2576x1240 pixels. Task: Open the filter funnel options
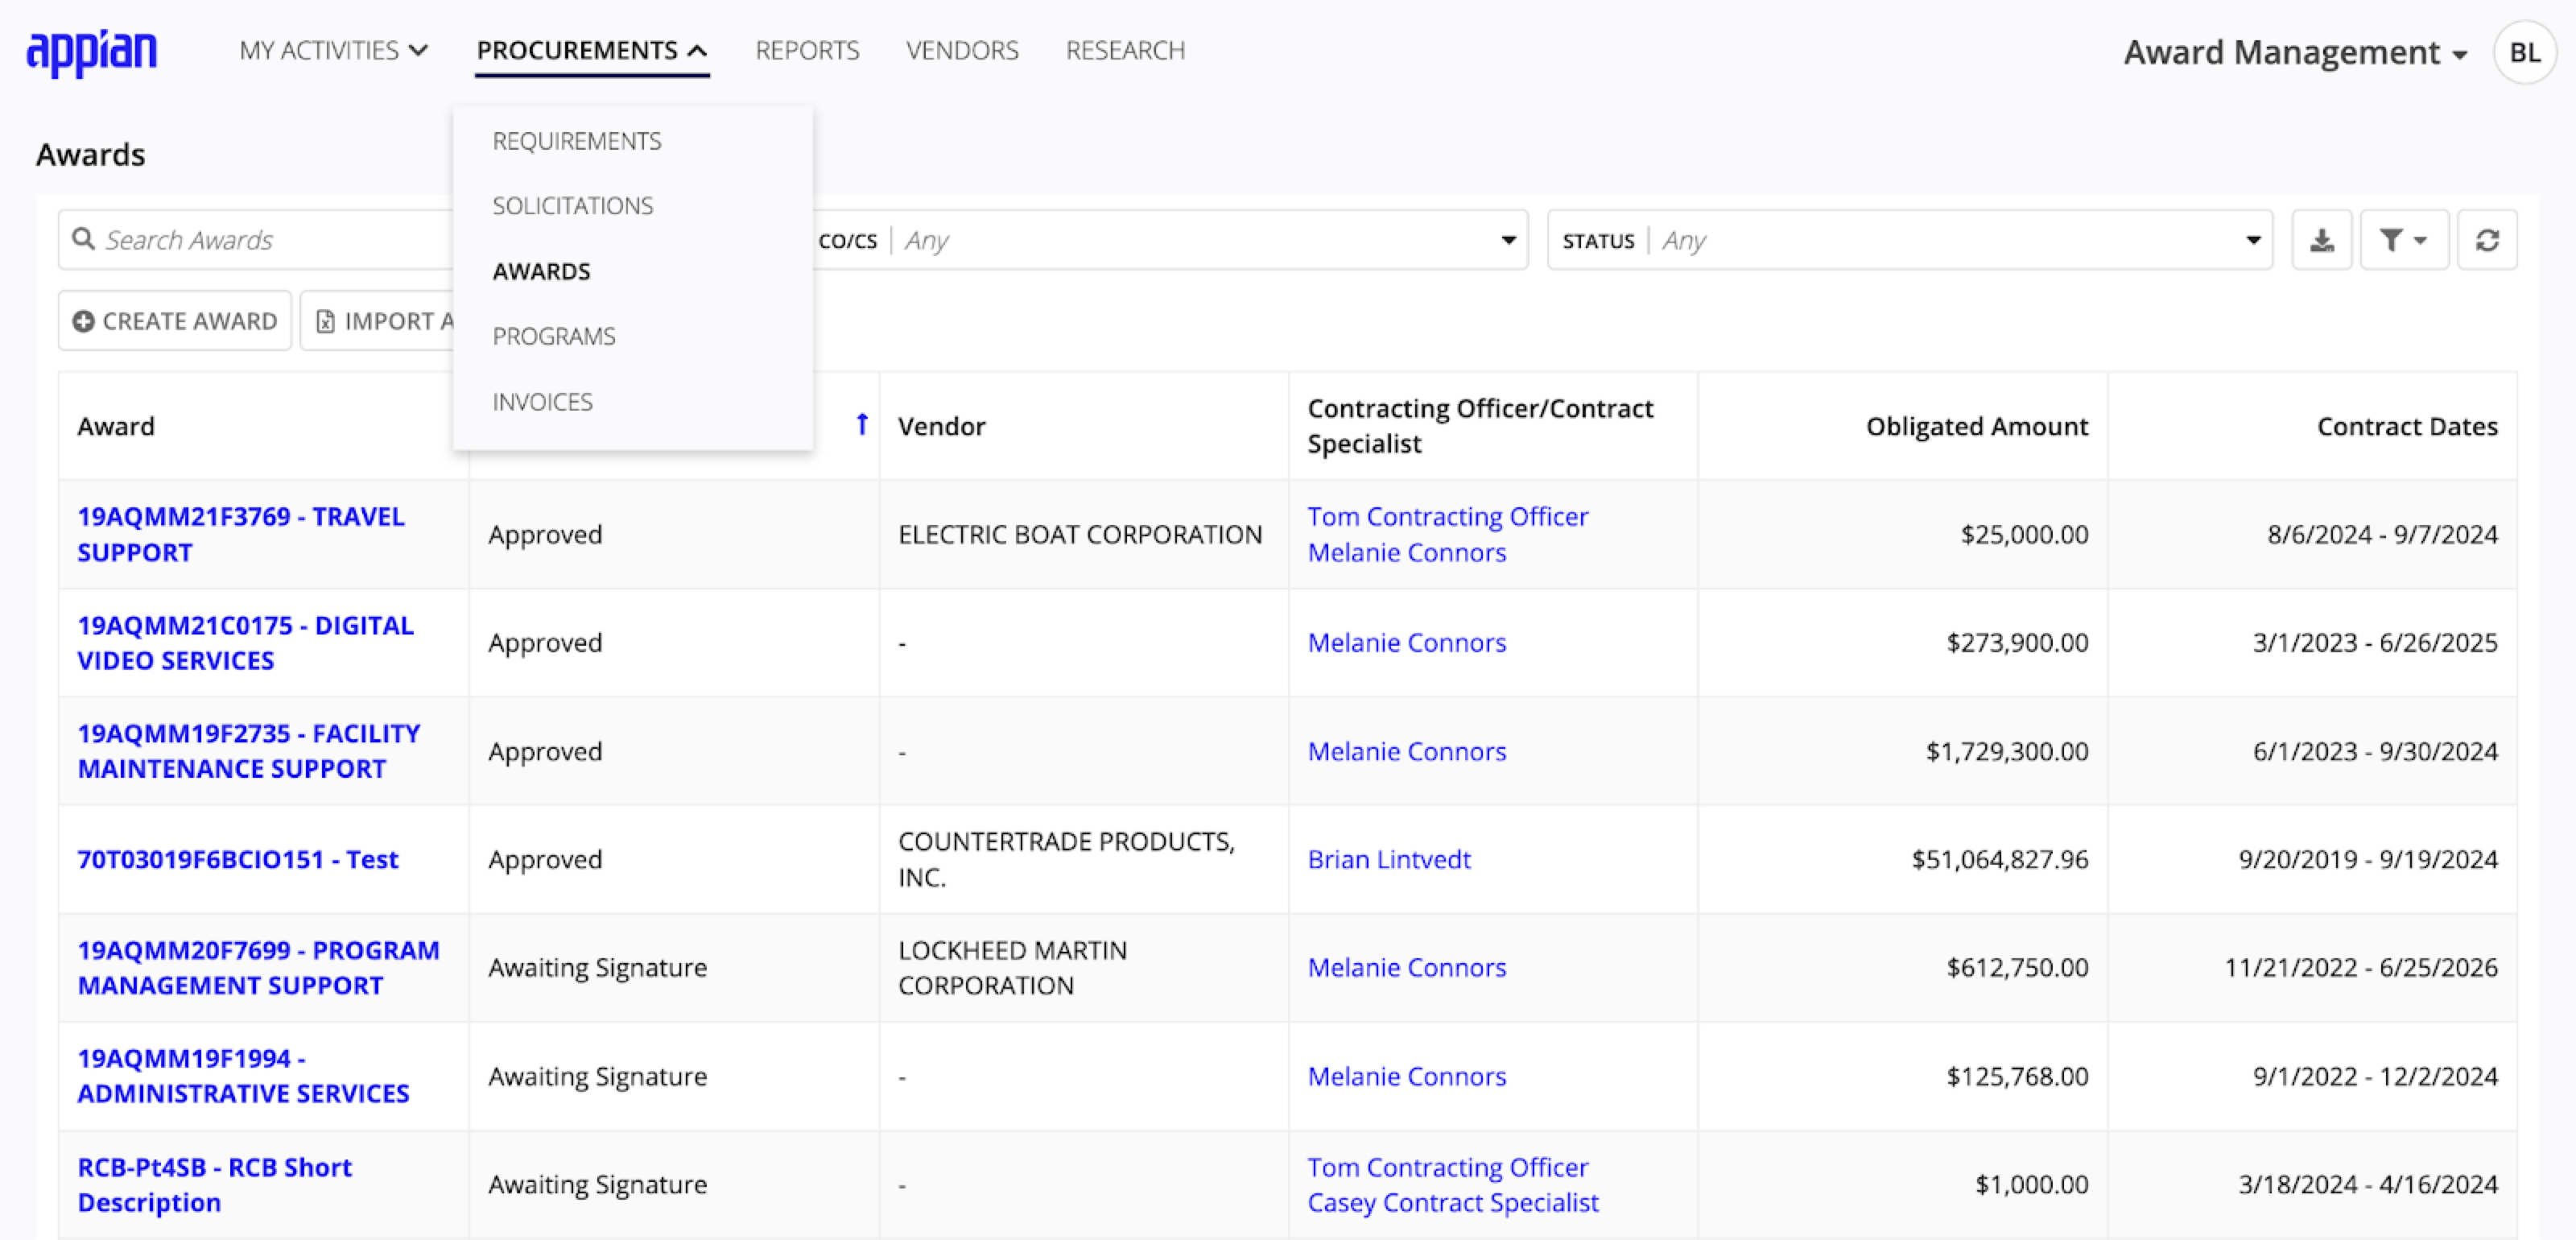[2404, 240]
